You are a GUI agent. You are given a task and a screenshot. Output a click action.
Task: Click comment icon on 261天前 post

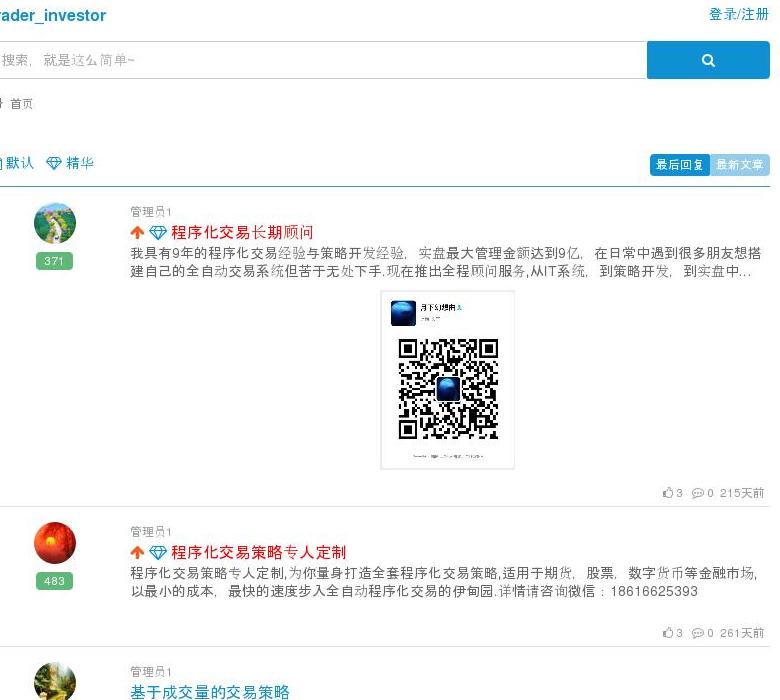point(698,633)
